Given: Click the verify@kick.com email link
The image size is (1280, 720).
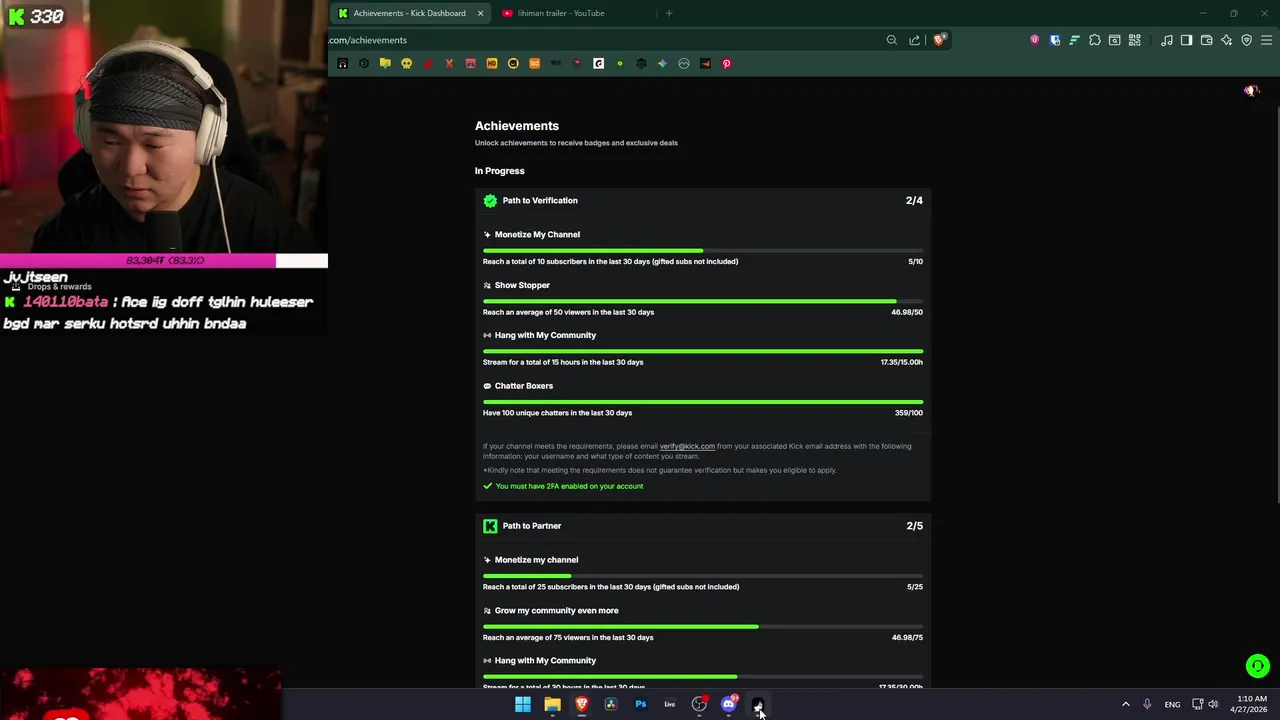Looking at the screenshot, I should click(687, 446).
